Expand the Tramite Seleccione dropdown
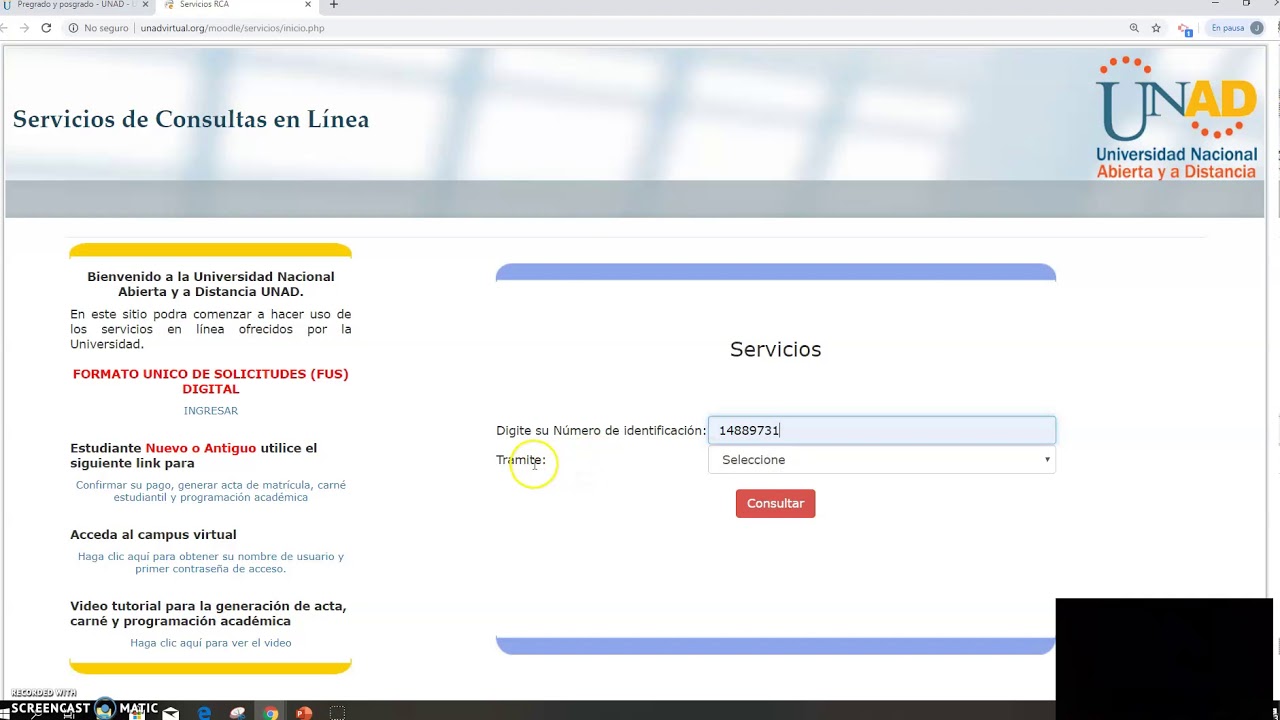 coord(881,460)
